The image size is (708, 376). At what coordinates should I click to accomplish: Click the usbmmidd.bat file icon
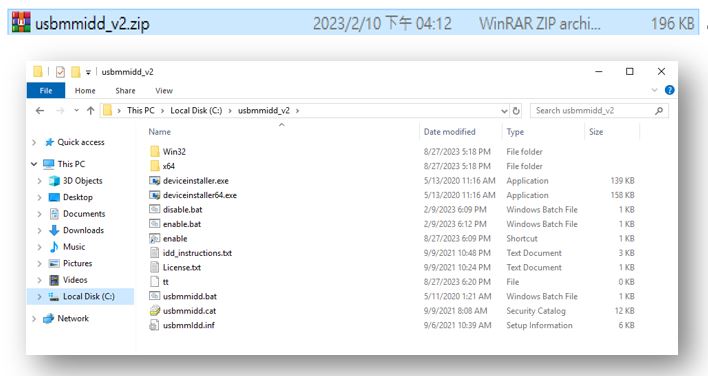tap(155, 296)
